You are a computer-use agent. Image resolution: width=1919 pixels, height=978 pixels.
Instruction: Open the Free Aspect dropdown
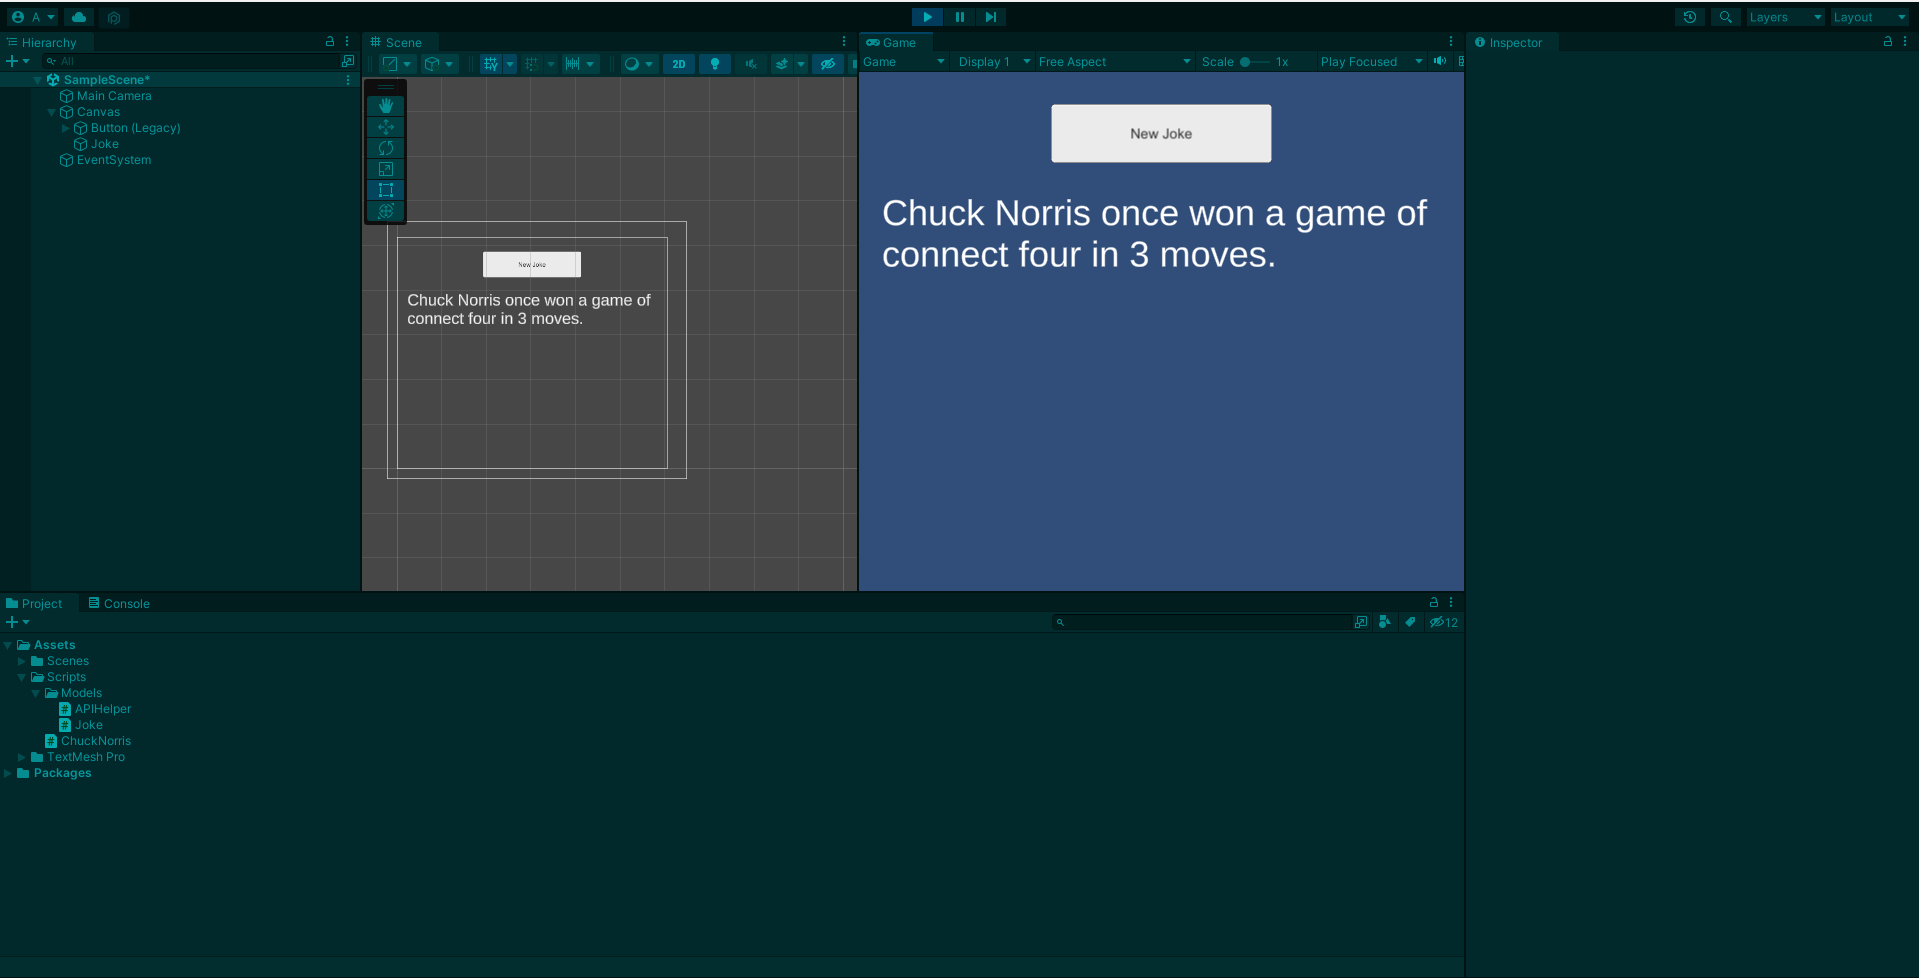tap(1113, 62)
